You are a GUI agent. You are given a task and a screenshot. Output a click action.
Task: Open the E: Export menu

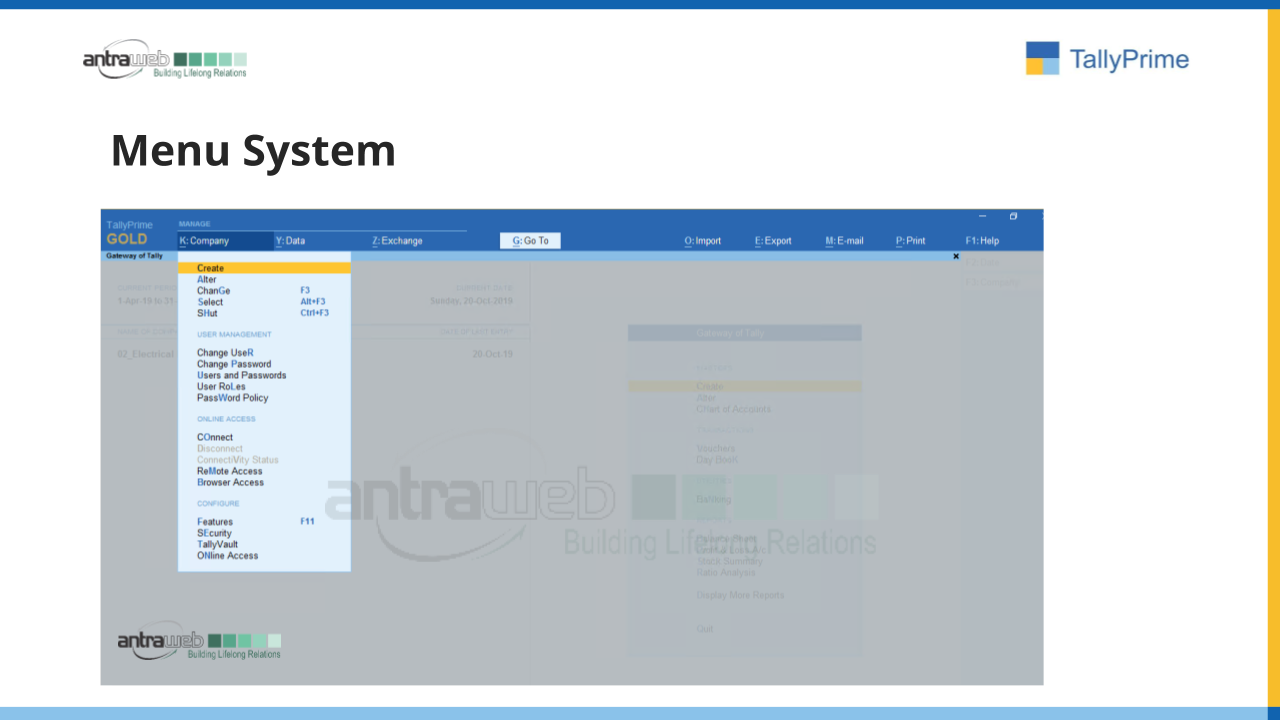point(773,241)
